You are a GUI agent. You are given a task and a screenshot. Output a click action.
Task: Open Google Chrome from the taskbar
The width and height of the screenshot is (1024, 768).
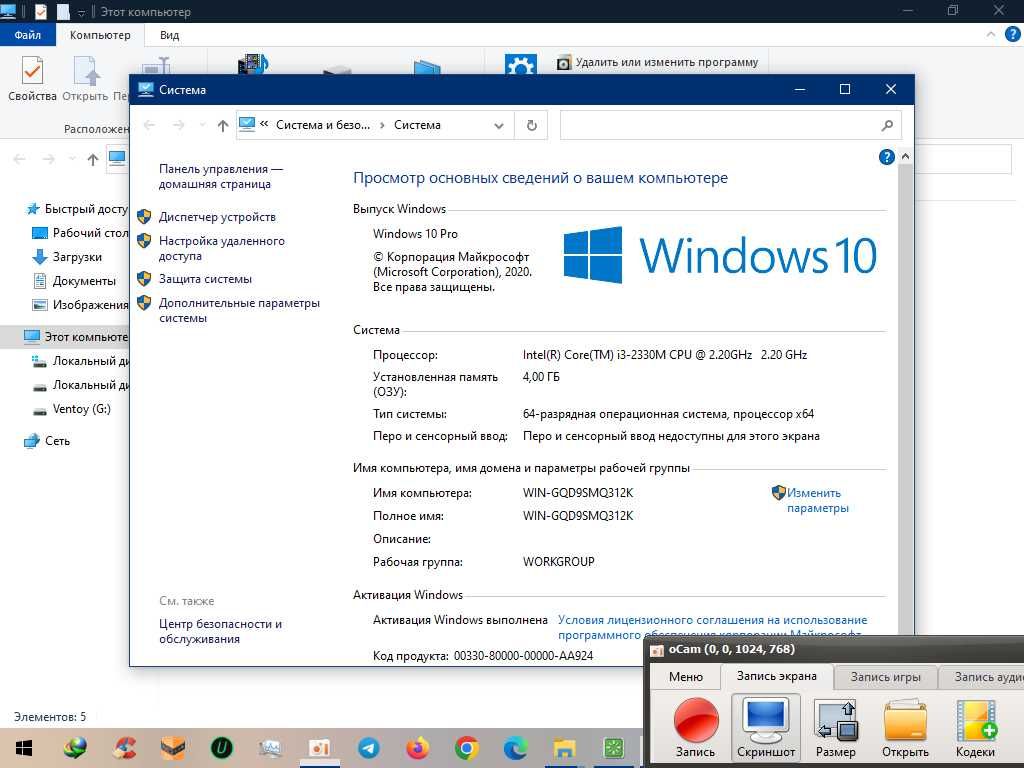[466, 748]
